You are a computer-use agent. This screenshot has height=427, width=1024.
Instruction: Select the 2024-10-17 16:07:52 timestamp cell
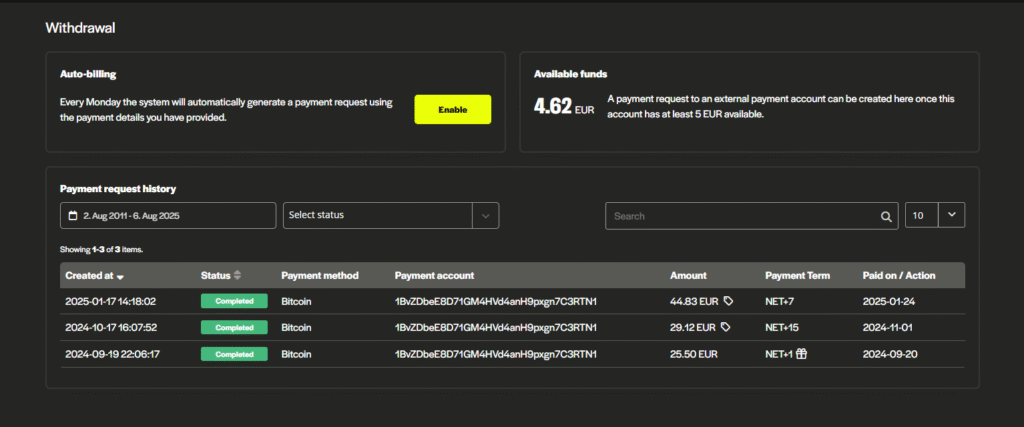pos(111,327)
